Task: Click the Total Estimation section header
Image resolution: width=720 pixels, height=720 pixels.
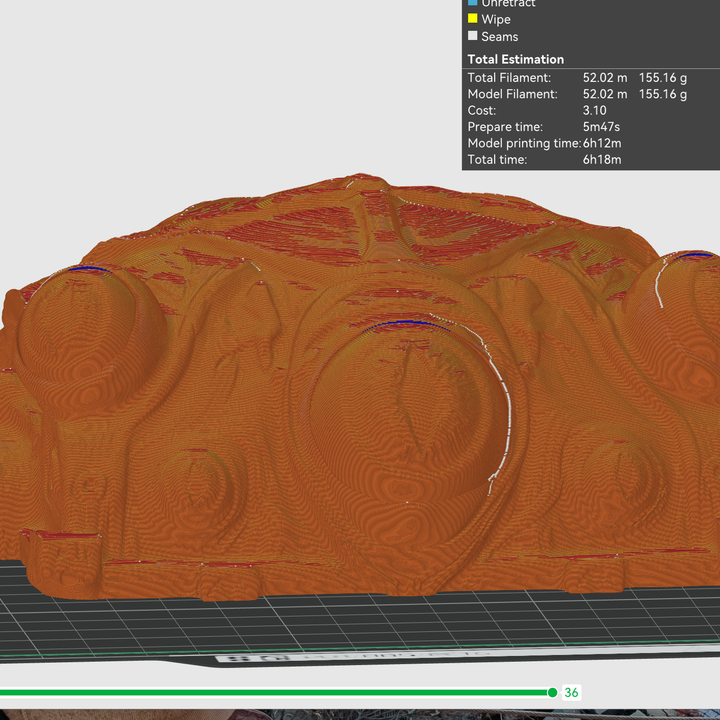Action: 516,59
